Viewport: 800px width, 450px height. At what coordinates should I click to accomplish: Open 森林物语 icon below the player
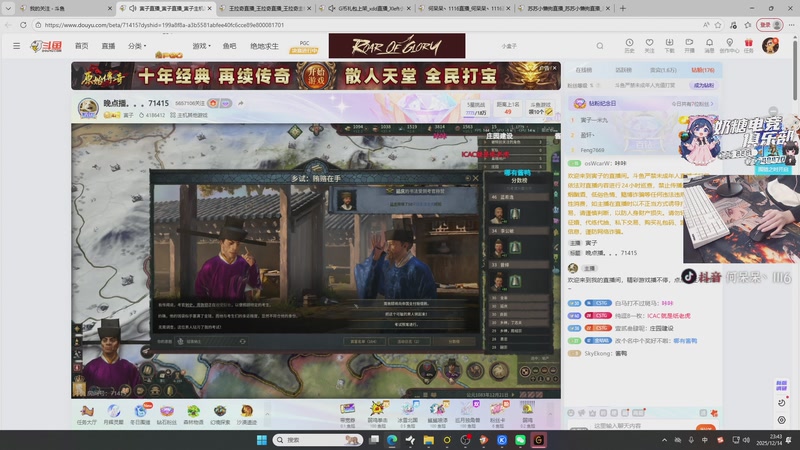tap(193, 415)
